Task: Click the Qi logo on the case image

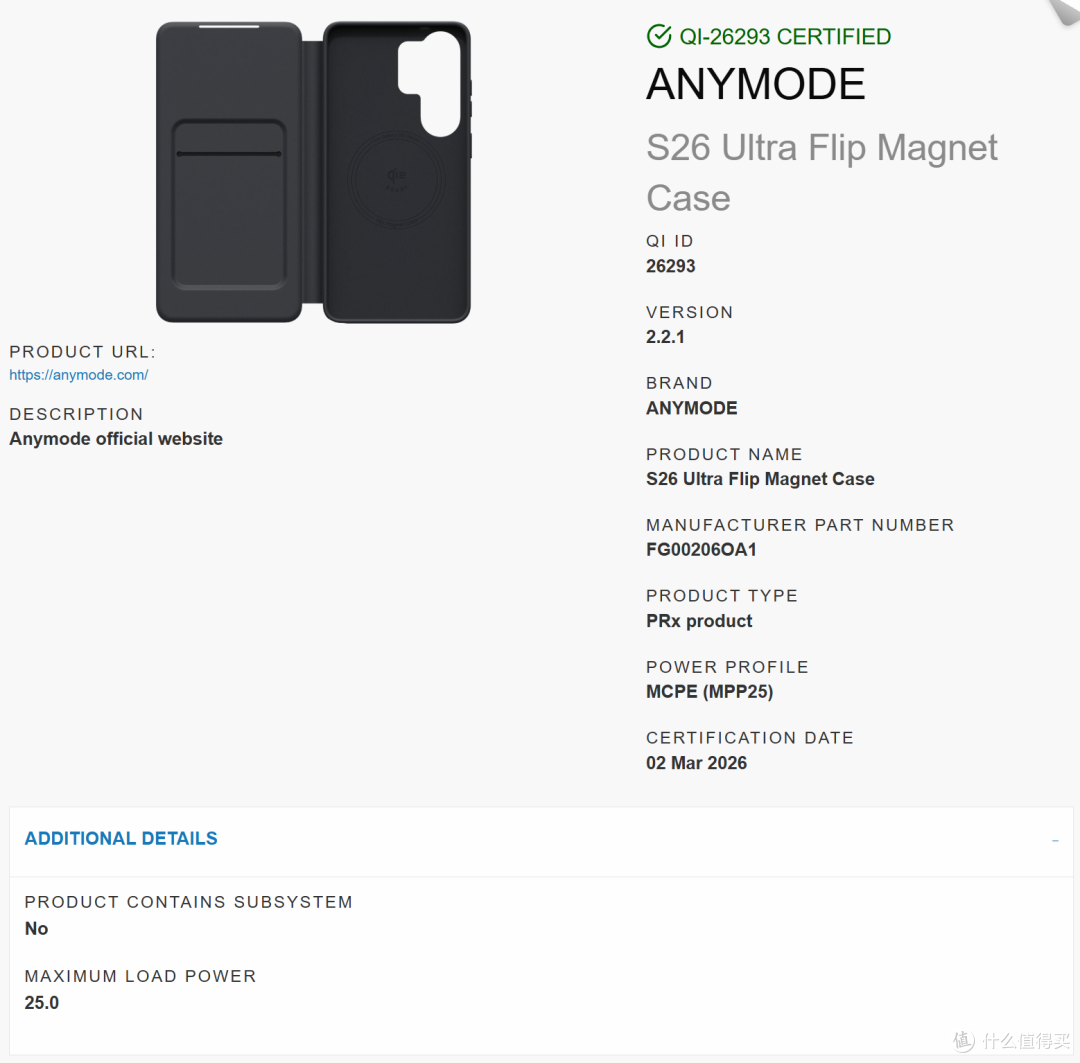Action: (x=397, y=179)
